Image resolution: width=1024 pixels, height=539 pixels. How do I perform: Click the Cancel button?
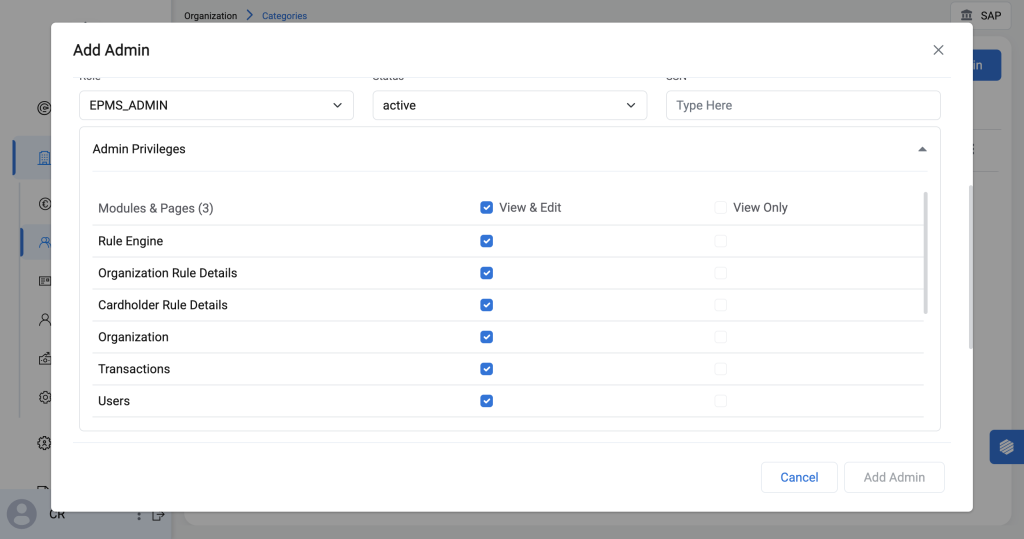[x=799, y=477]
